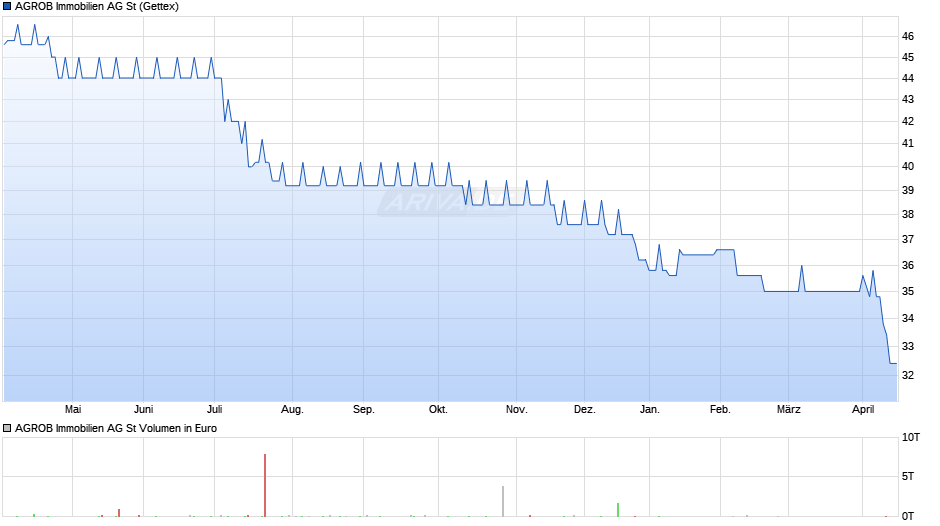Viewport: 940px width, 526px height.
Task: Click the chart title 'AGROB Immobilien AG St (Gettex)'
Action: 97,7
